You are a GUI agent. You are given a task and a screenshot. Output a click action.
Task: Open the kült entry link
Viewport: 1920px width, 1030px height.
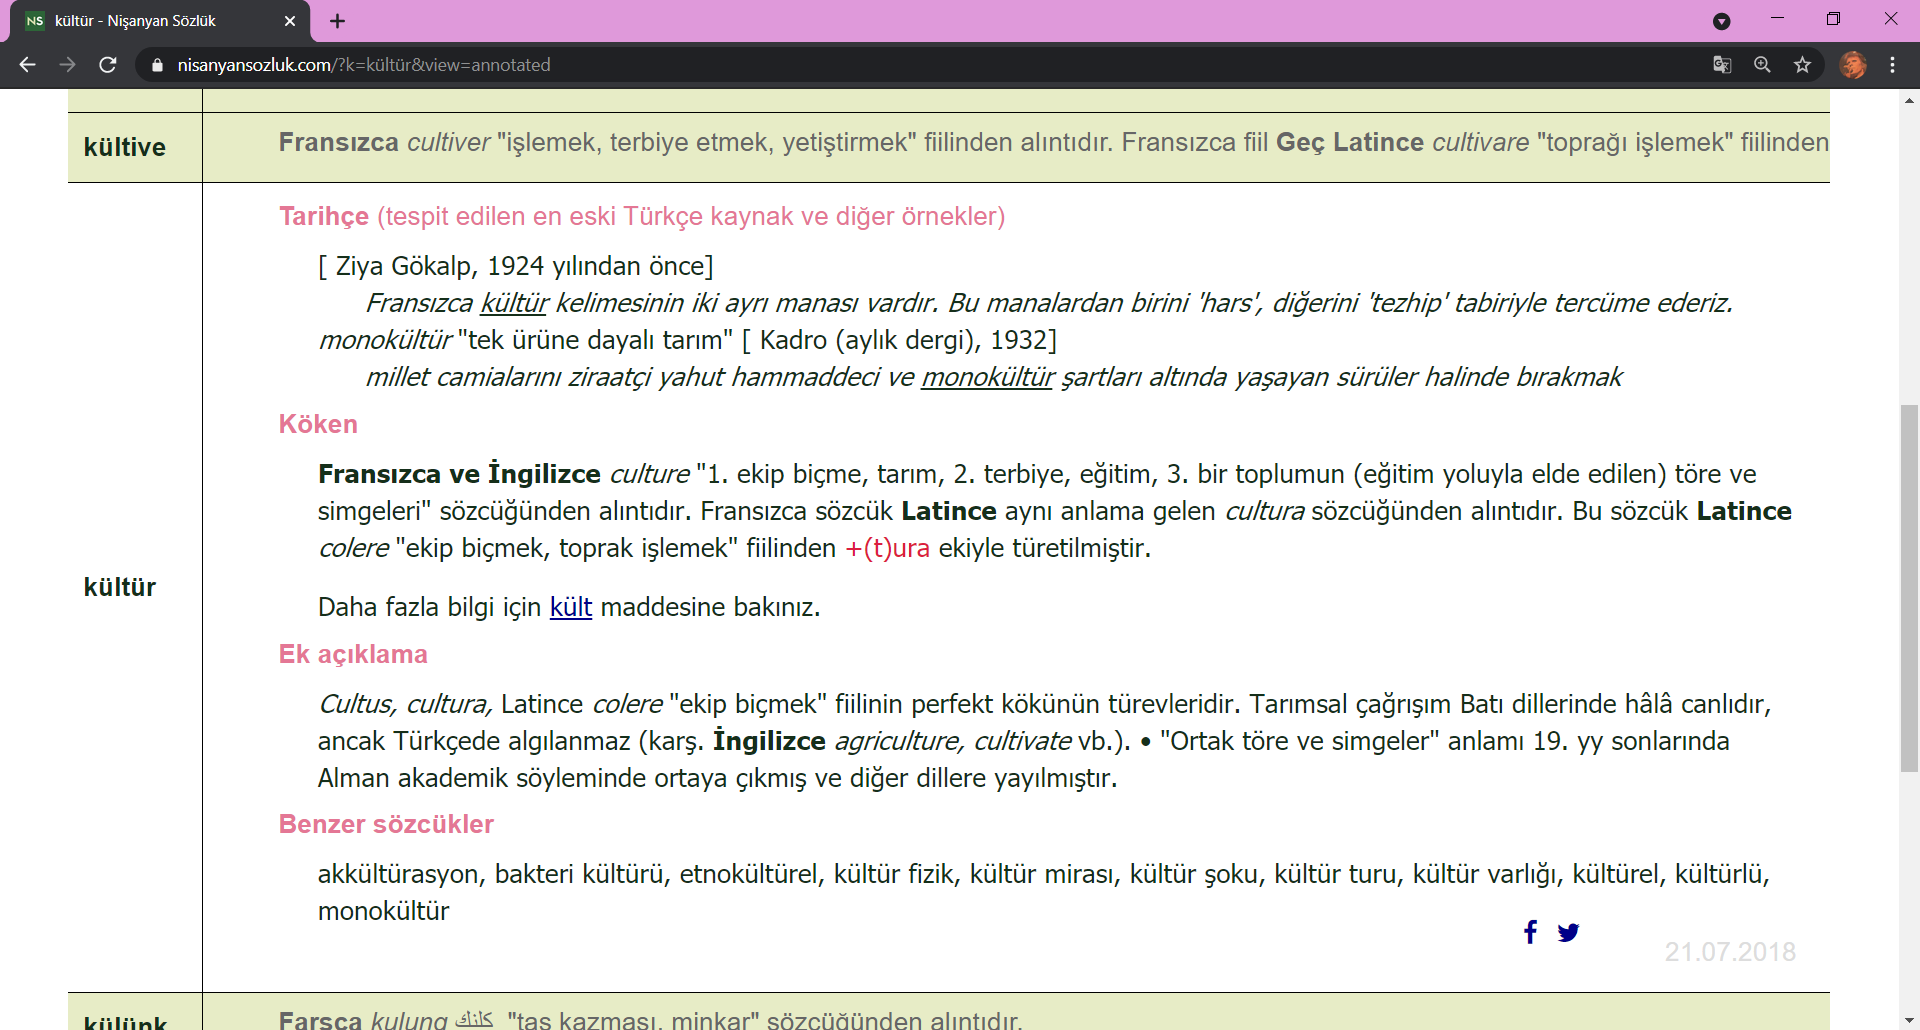[571, 607]
